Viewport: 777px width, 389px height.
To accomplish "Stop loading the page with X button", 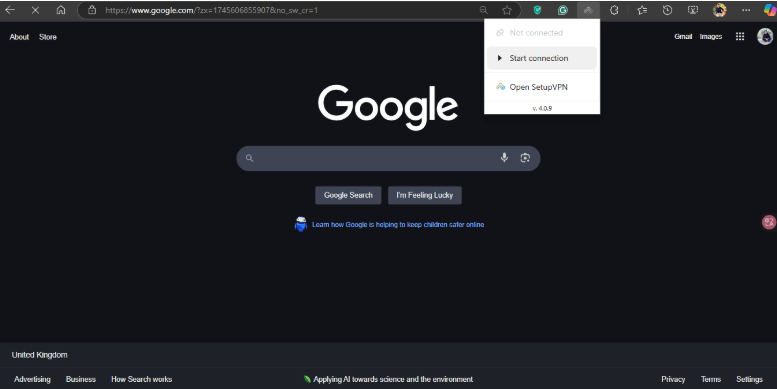I will [35, 10].
